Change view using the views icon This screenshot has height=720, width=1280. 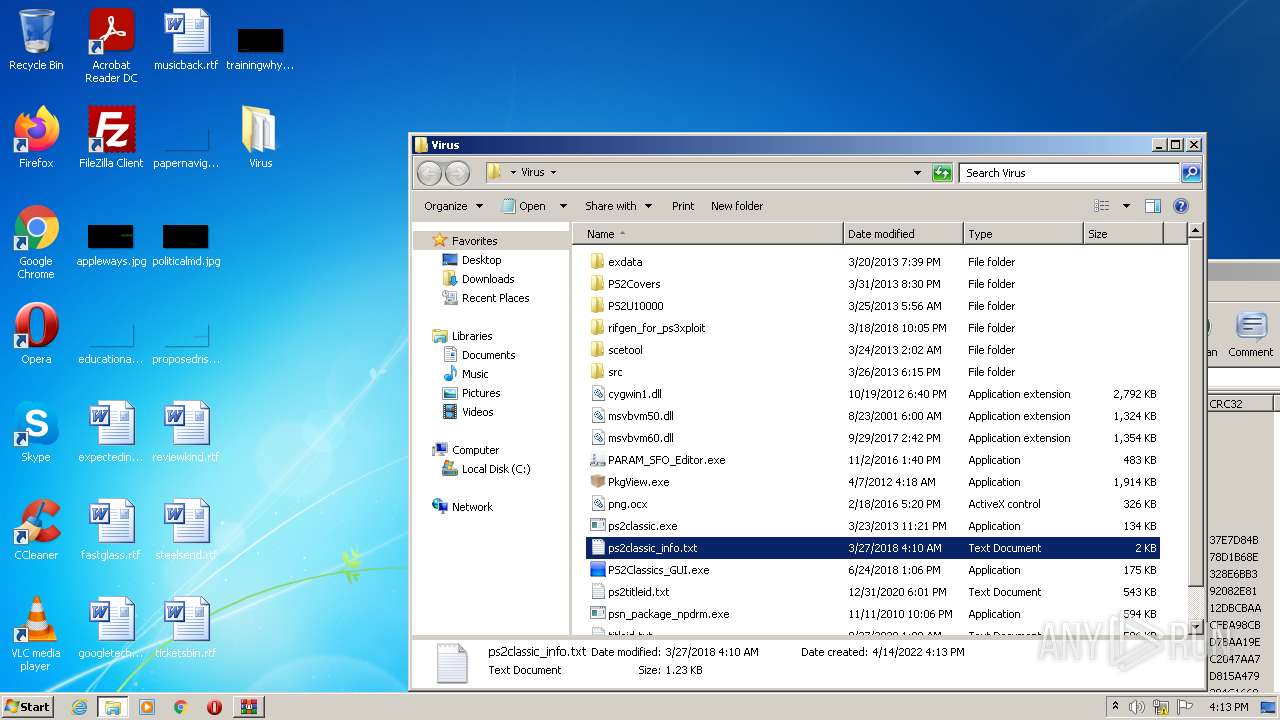coord(1102,206)
